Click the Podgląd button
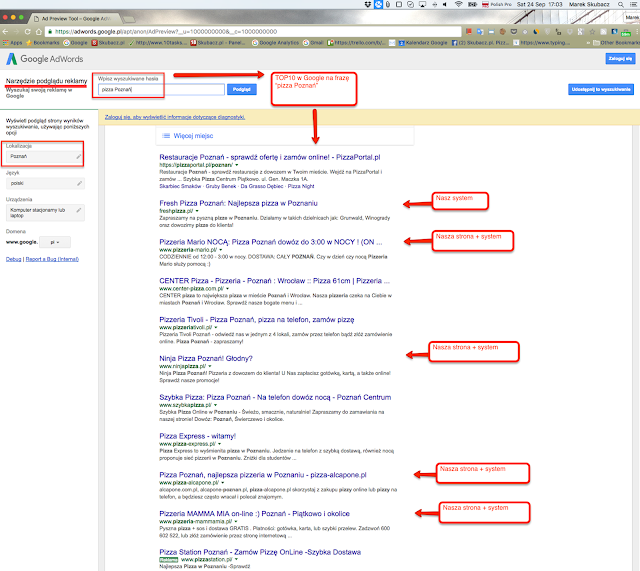Viewport: 640px width, 571px height. pyautogui.click(x=242, y=89)
